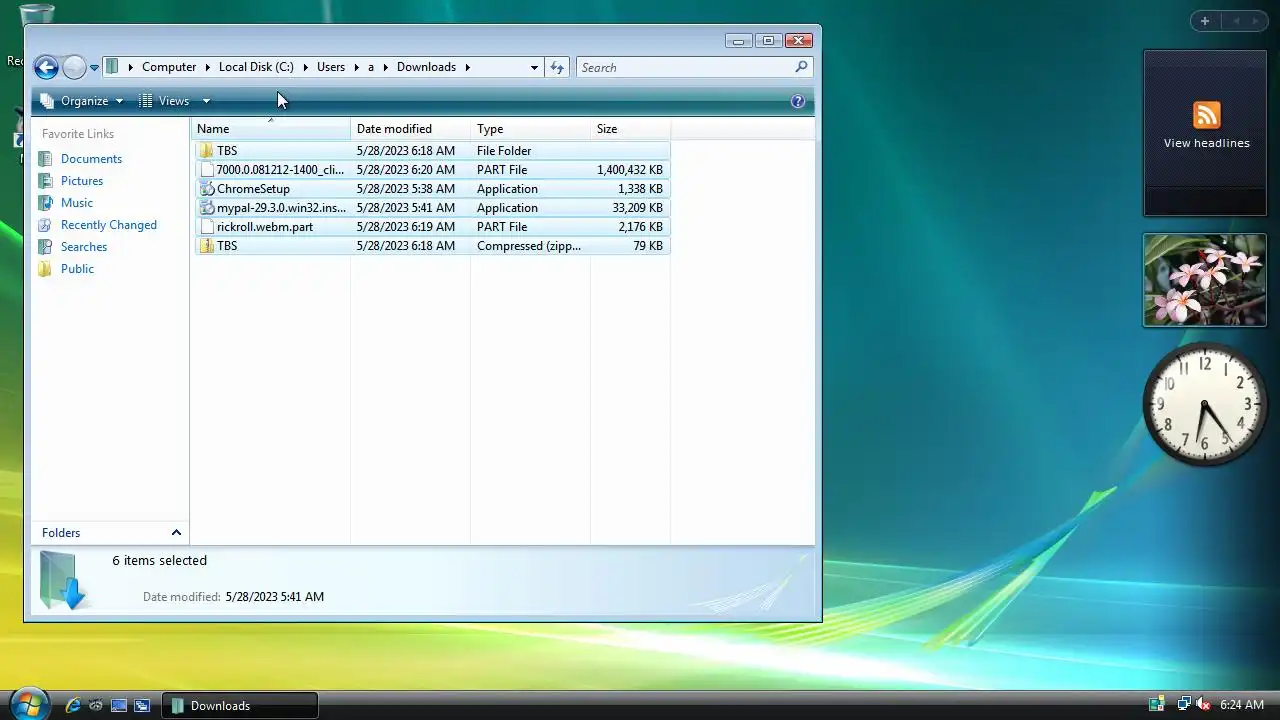Screen dimensions: 1280x720
Task: Click the Back navigation arrow button
Action: [x=46, y=67]
